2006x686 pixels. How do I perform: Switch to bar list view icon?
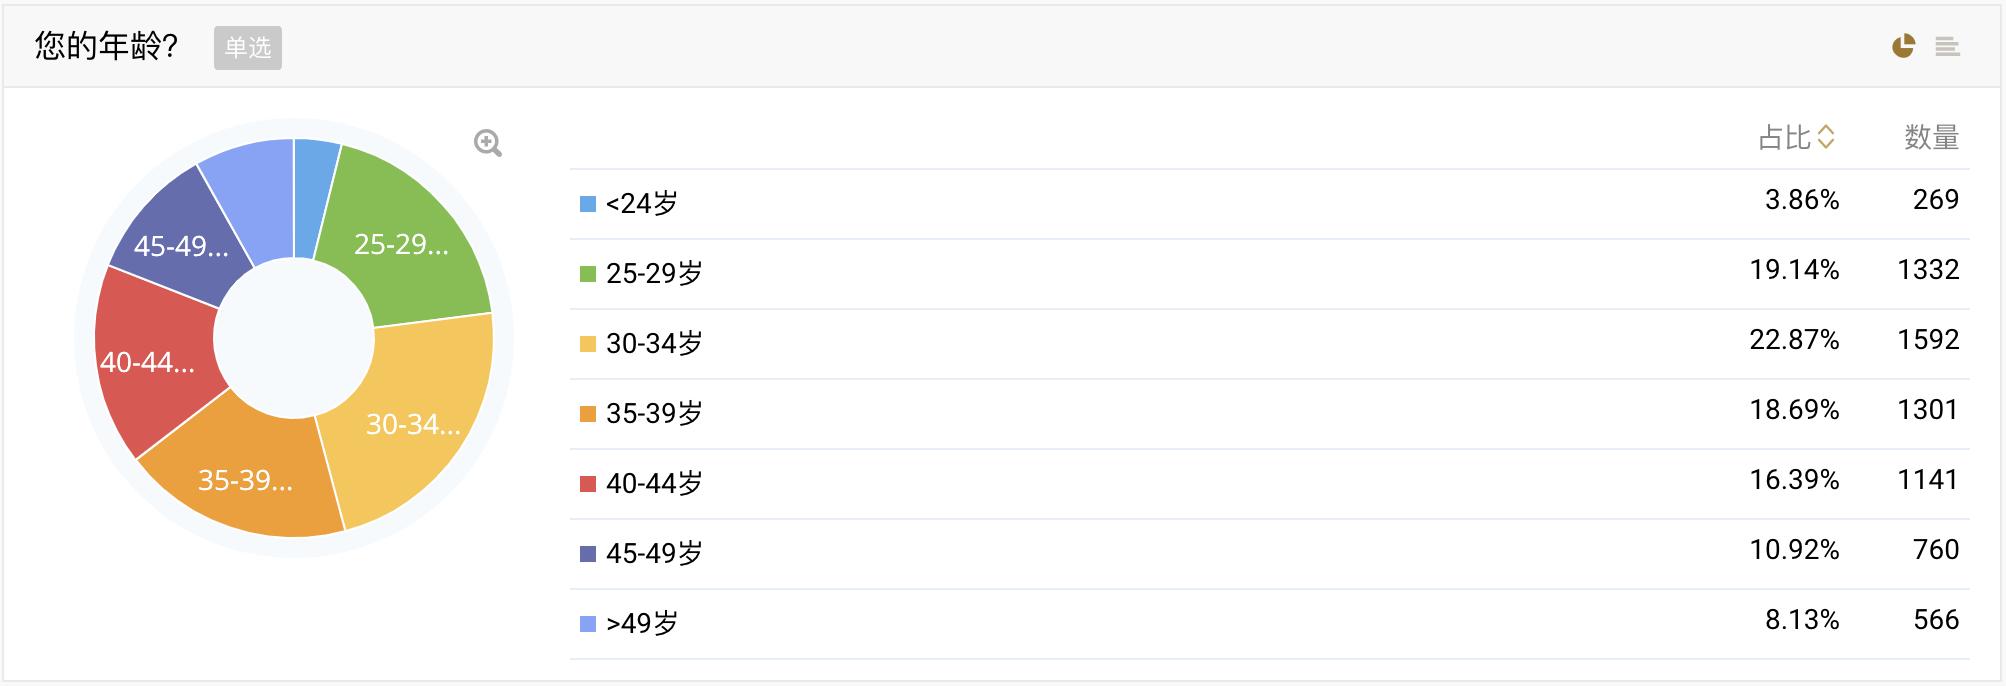tap(1947, 46)
